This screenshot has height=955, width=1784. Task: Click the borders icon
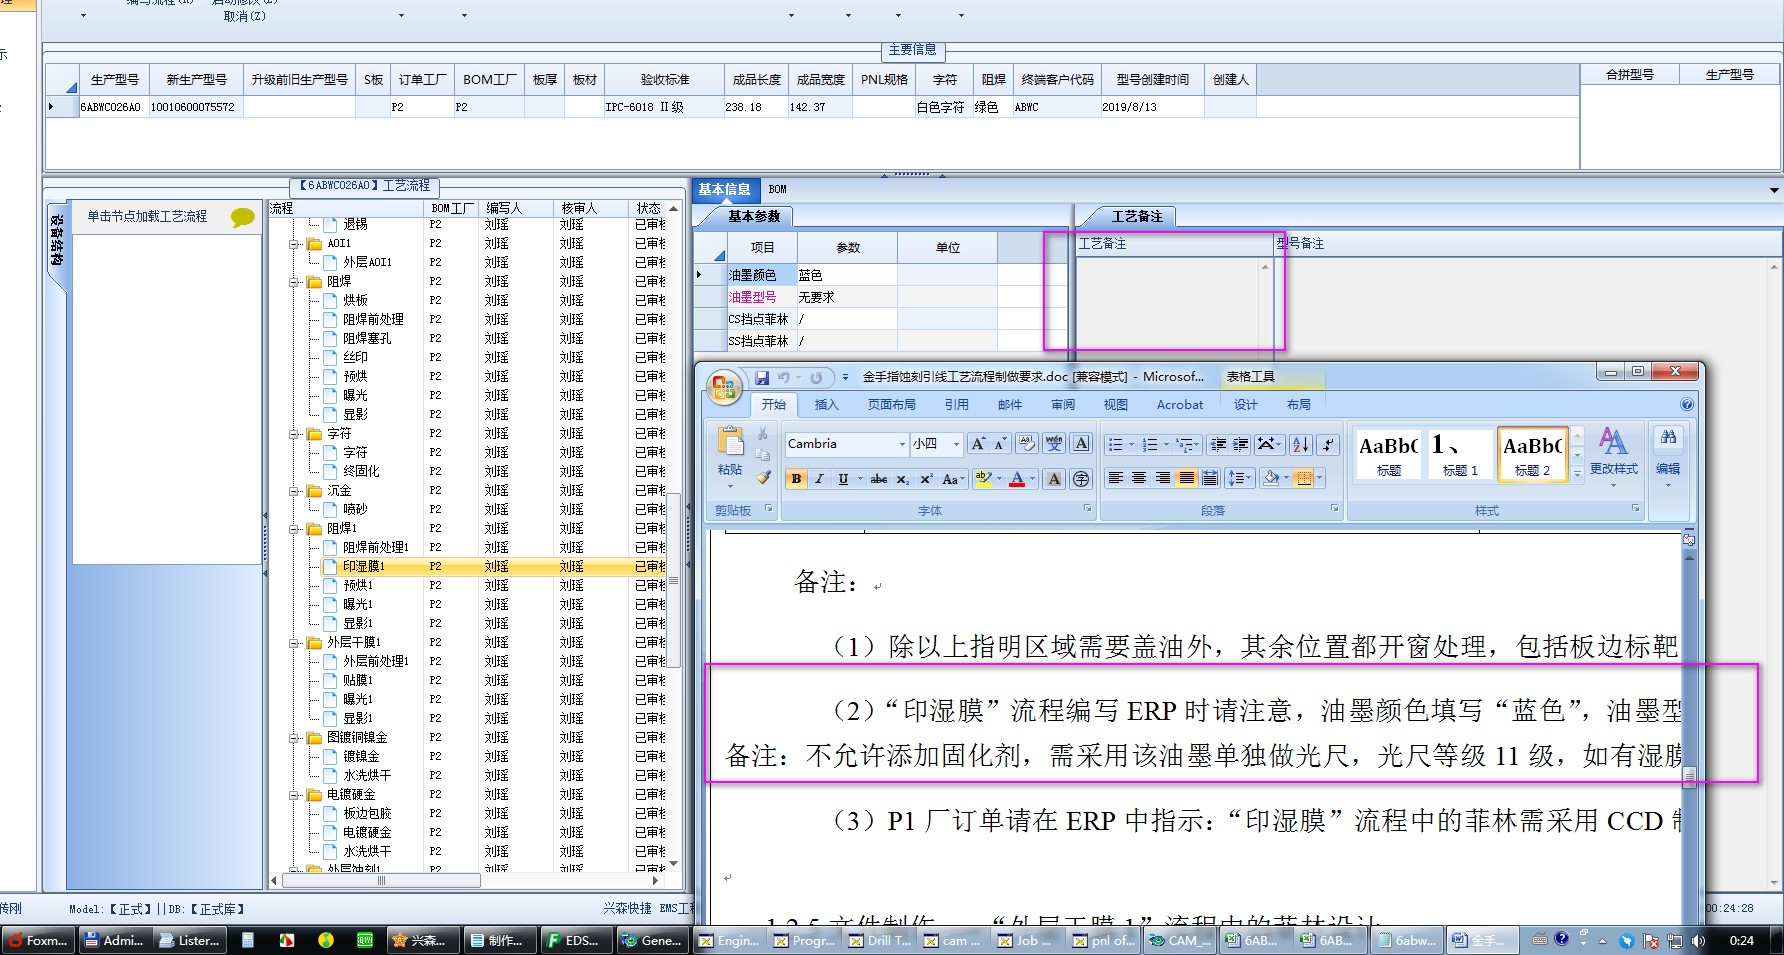1303,478
